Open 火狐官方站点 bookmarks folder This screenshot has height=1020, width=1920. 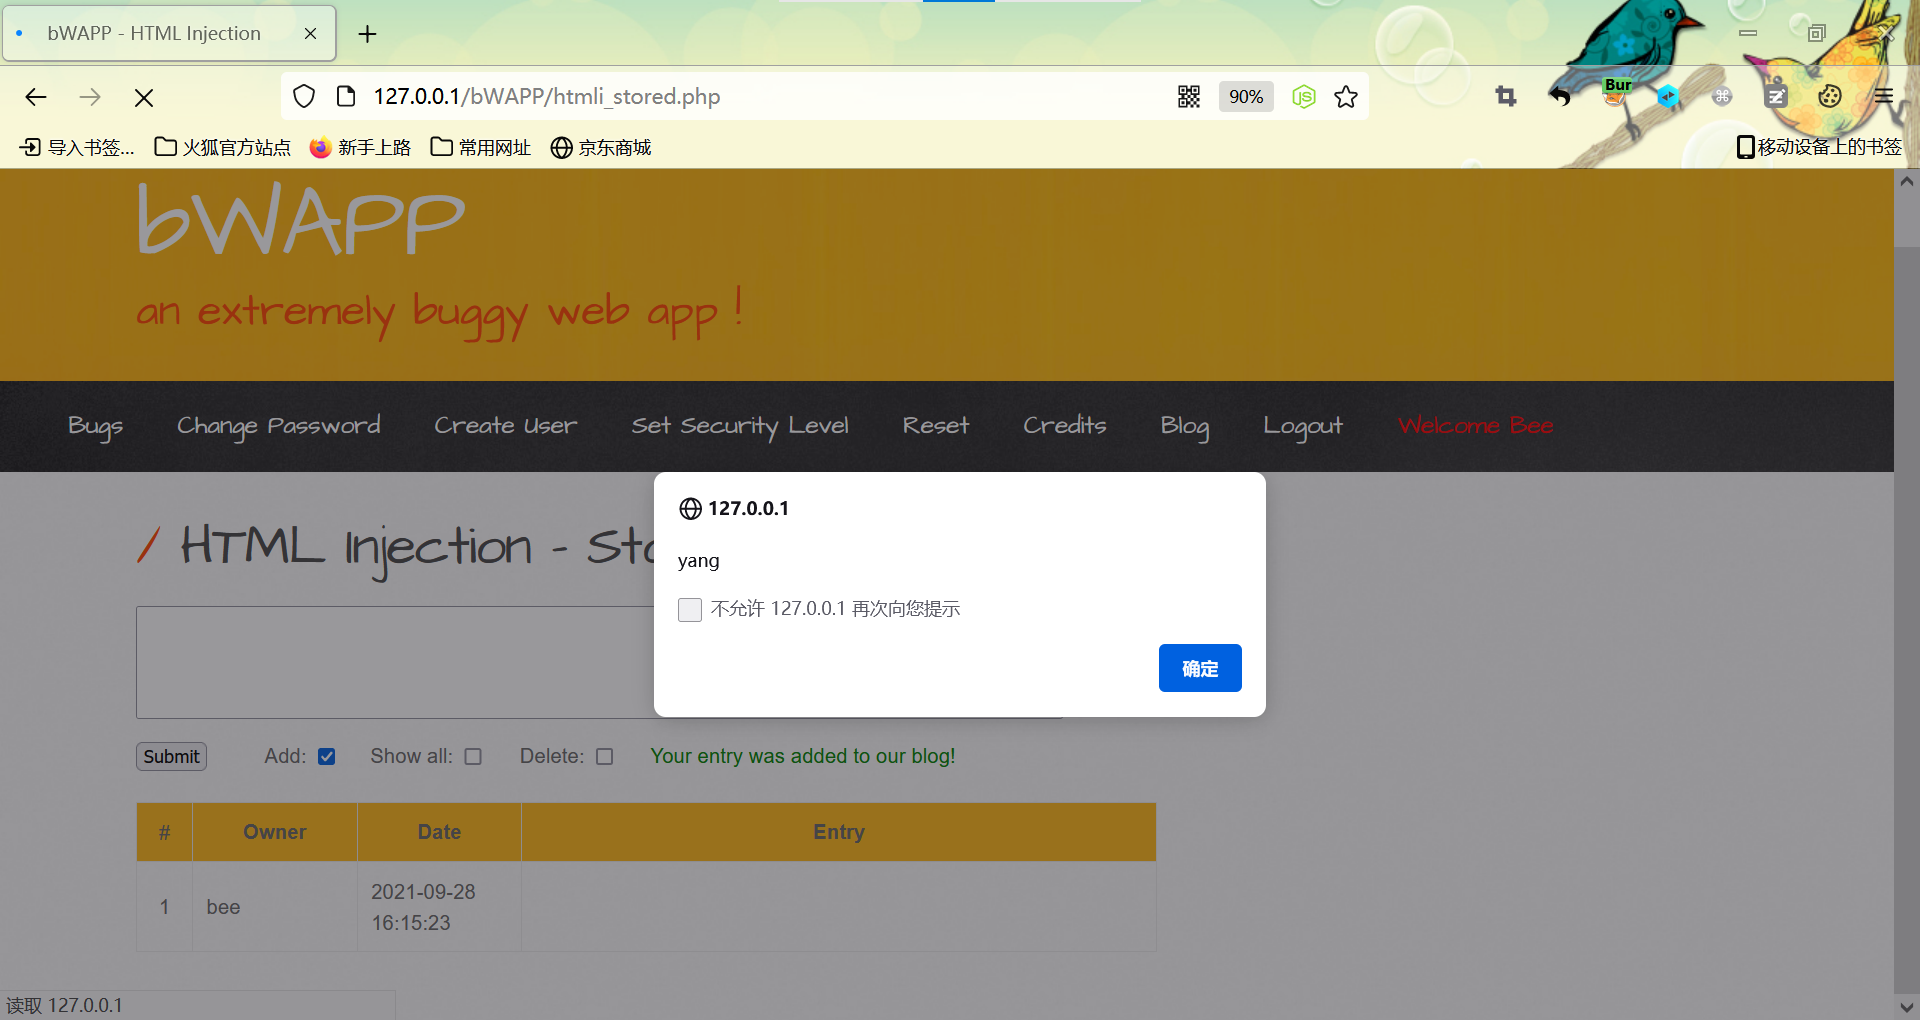222,147
